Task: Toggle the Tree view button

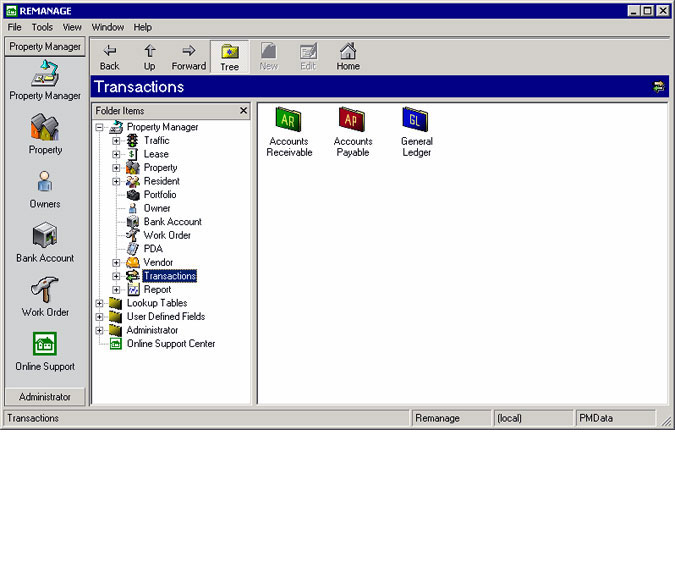Action: click(x=229, y=57)
